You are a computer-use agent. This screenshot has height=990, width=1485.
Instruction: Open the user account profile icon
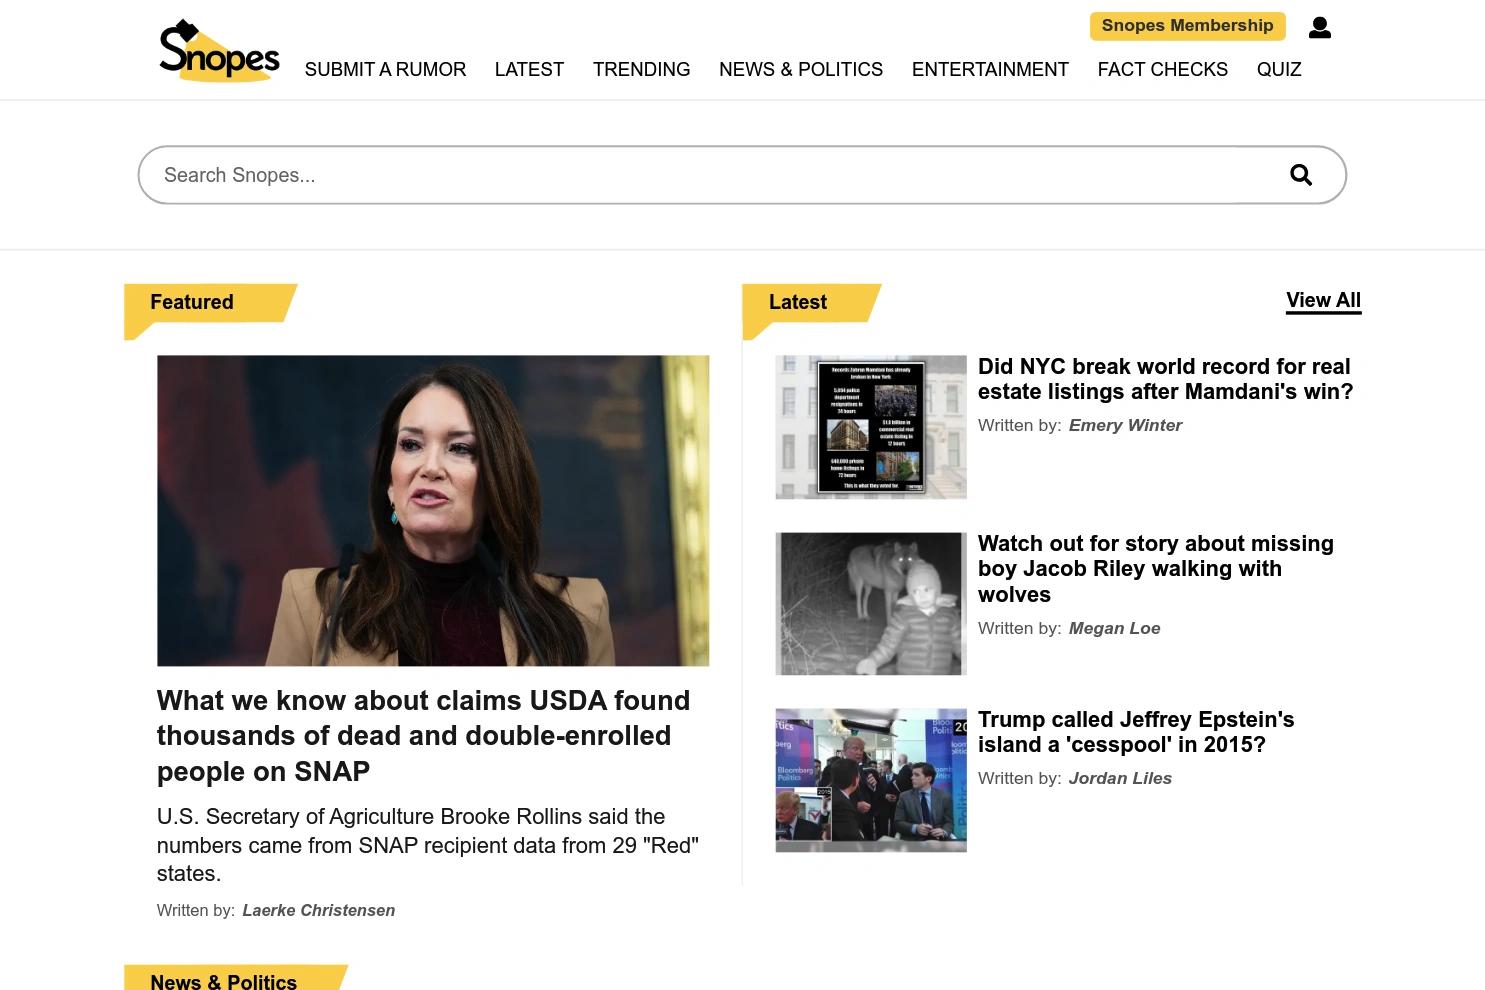coord(1320,28)
